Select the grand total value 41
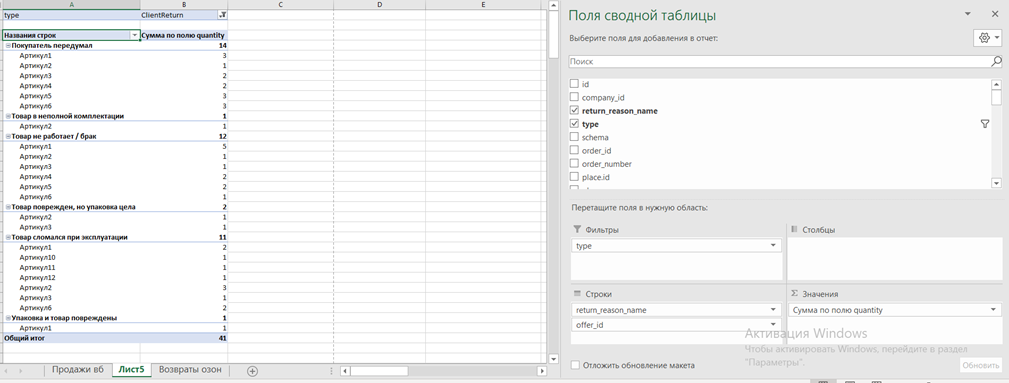 [x=184, y=338]
